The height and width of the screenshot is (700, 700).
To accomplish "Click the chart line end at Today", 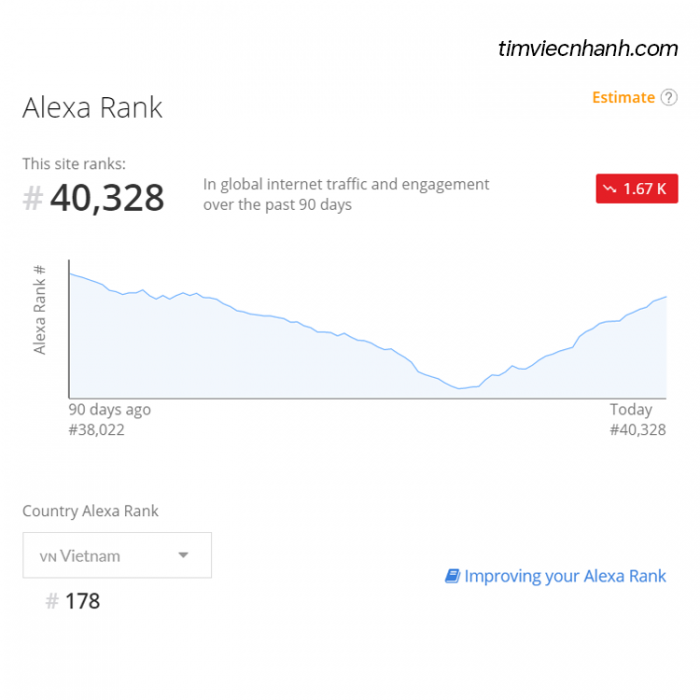I will (x=666, y=297).
